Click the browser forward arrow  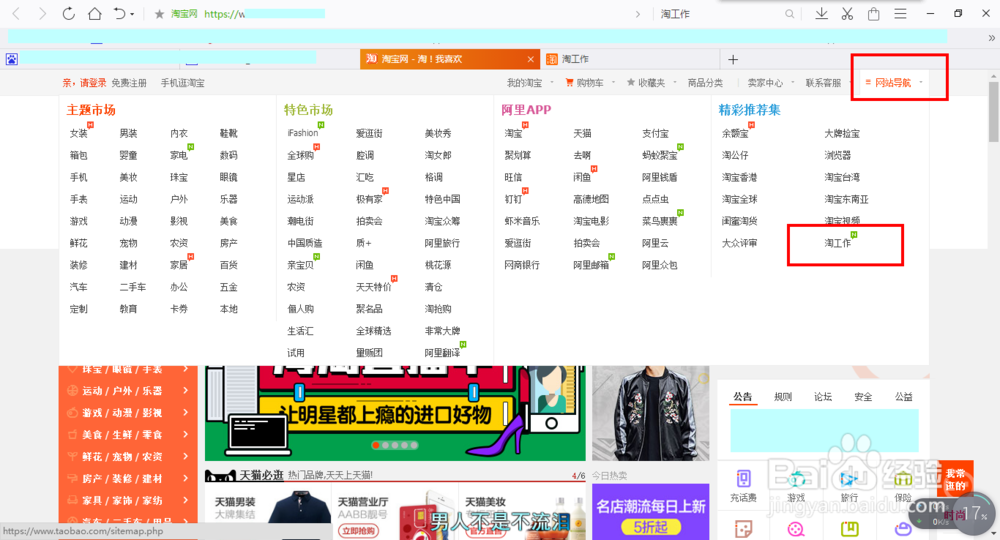tap(42, 13)
